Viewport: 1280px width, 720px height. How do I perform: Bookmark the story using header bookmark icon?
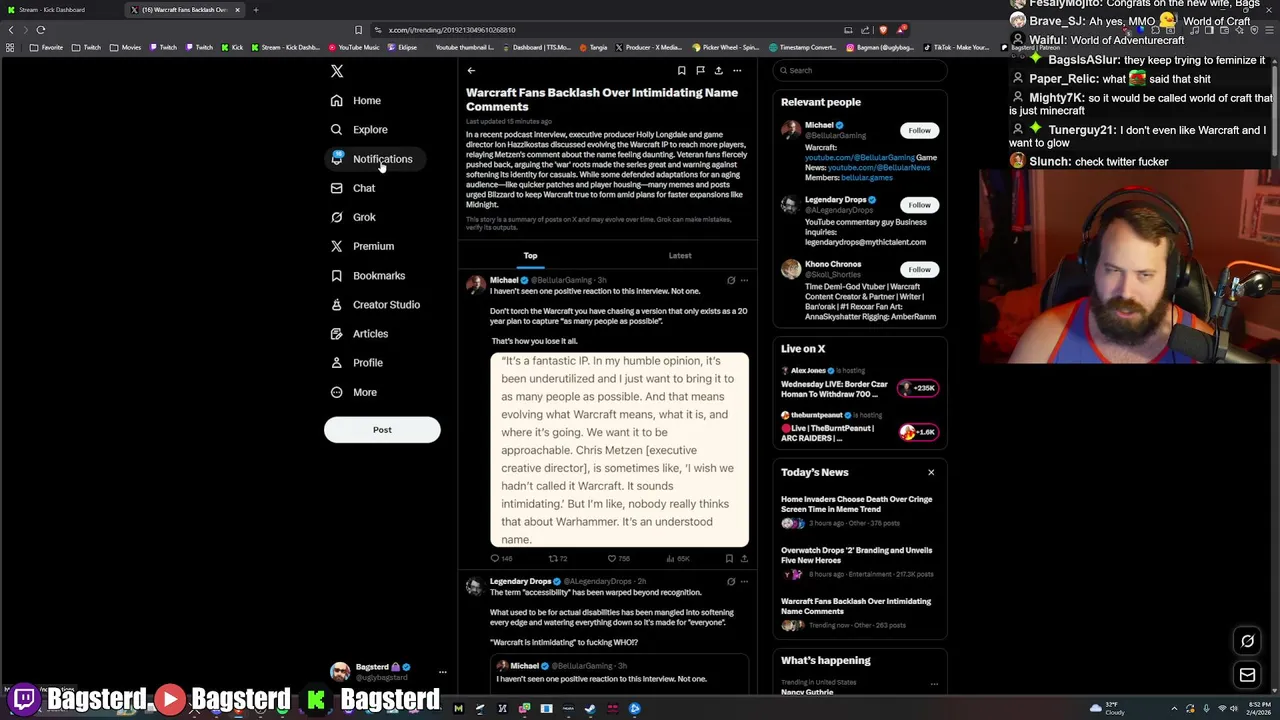681,70
